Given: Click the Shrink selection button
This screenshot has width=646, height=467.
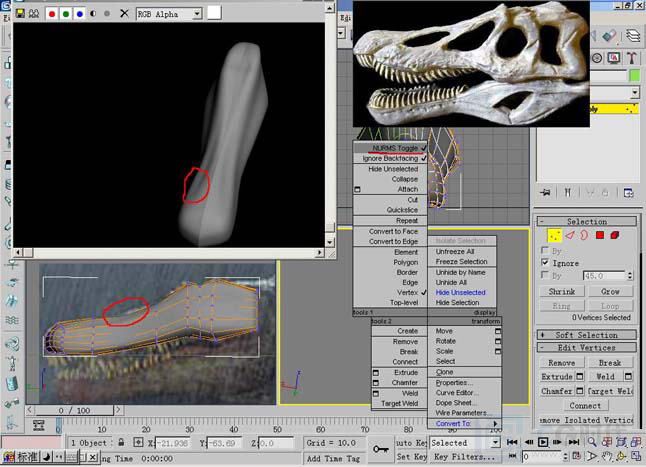Looking at the screenshot, I should click(562, 291).
